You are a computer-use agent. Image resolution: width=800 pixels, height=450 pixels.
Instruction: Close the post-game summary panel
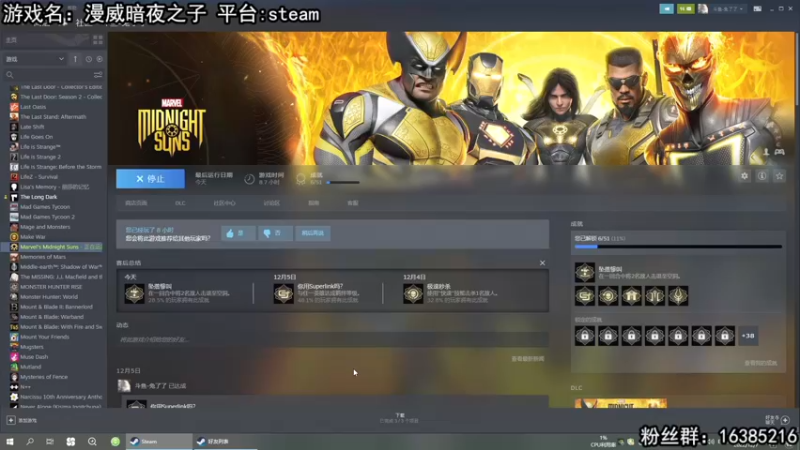point(542,263)
